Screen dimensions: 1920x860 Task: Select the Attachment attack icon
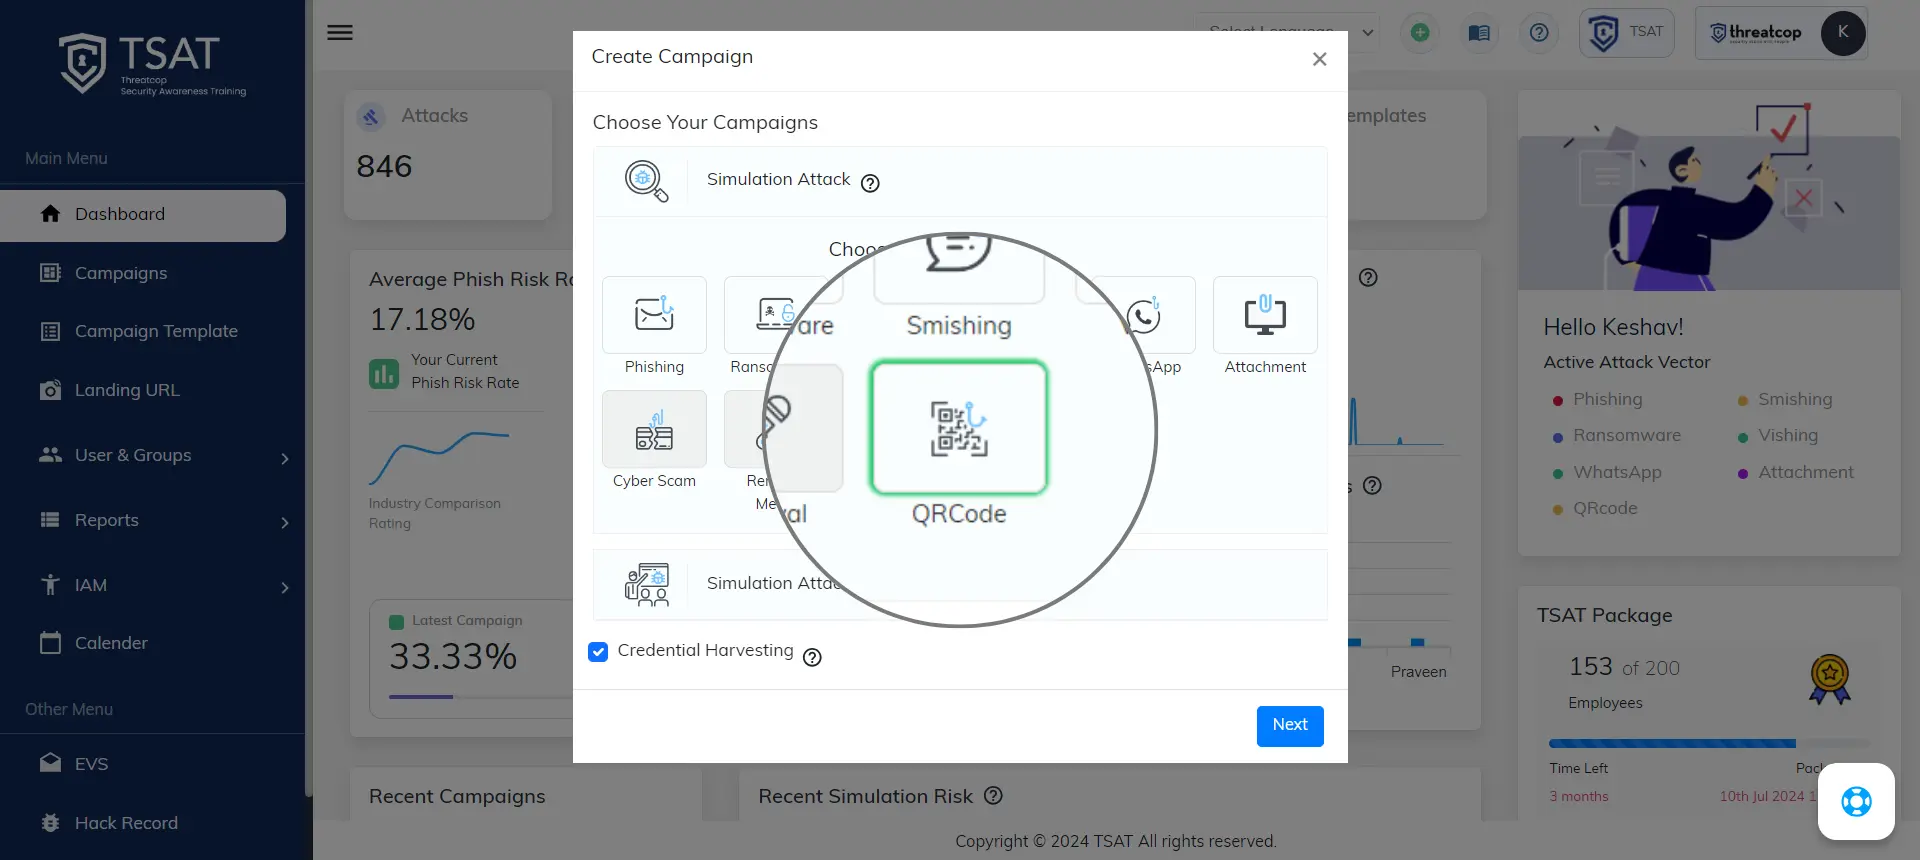pyautogui.click(x=1264, y=315)
